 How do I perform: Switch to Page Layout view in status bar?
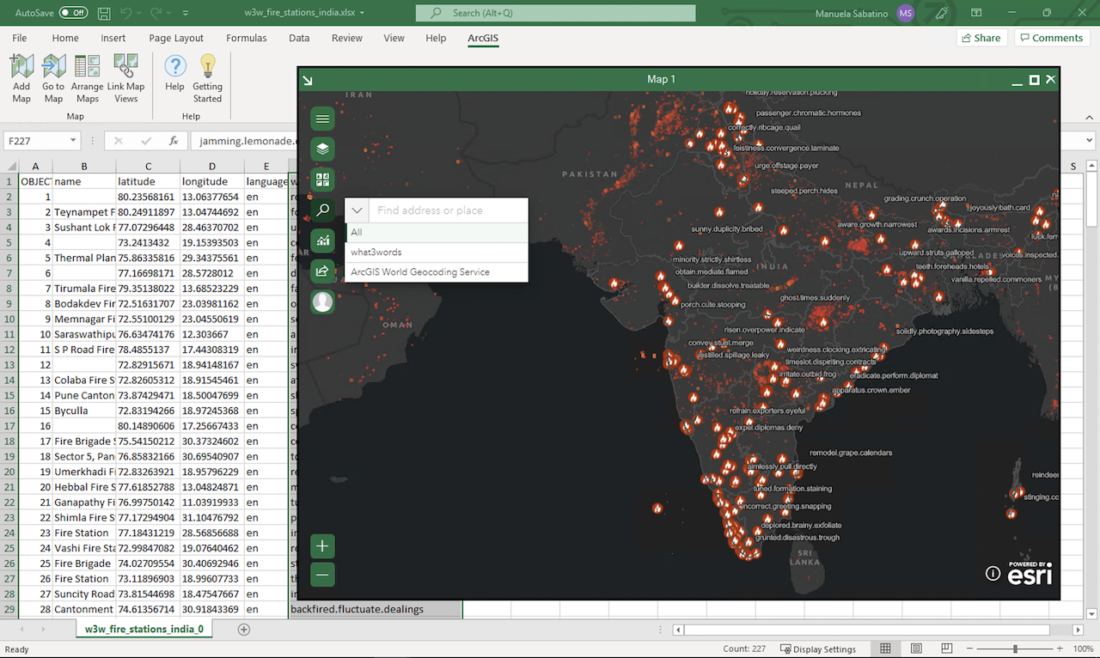click(x=916, y=649)
